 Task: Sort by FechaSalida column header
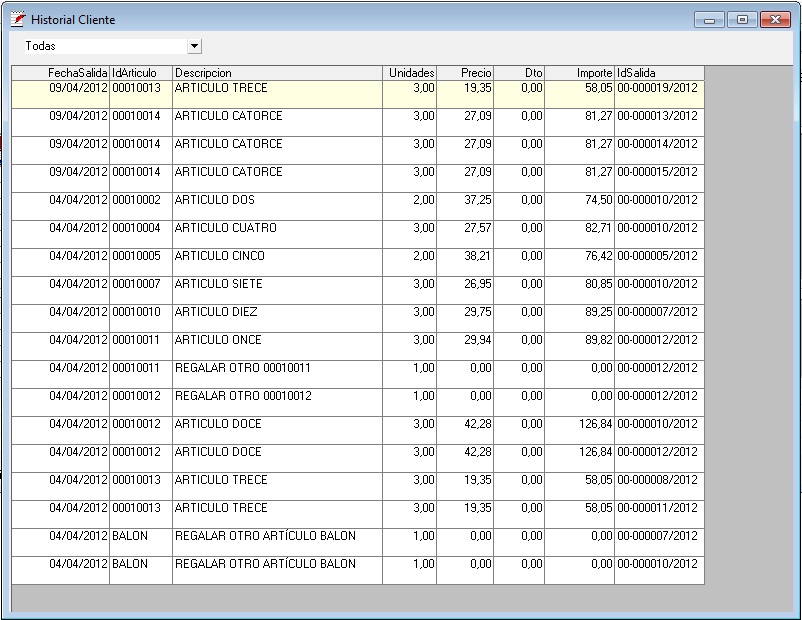tap(60, 73)
